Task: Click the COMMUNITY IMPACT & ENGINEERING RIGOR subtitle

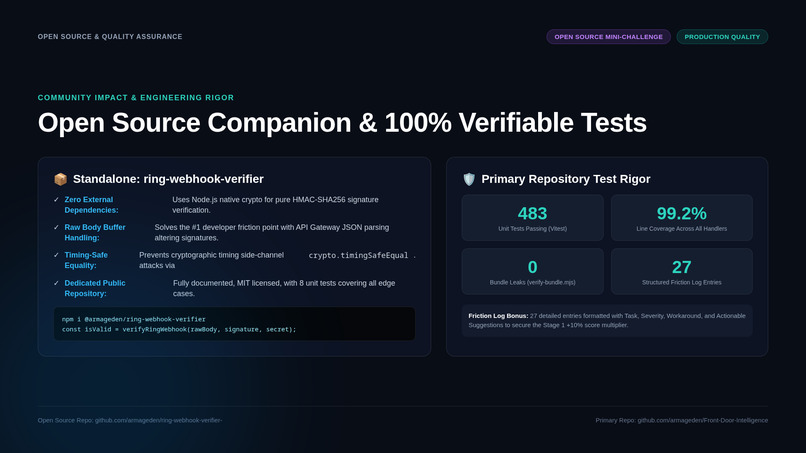Action: pos(136,98)
